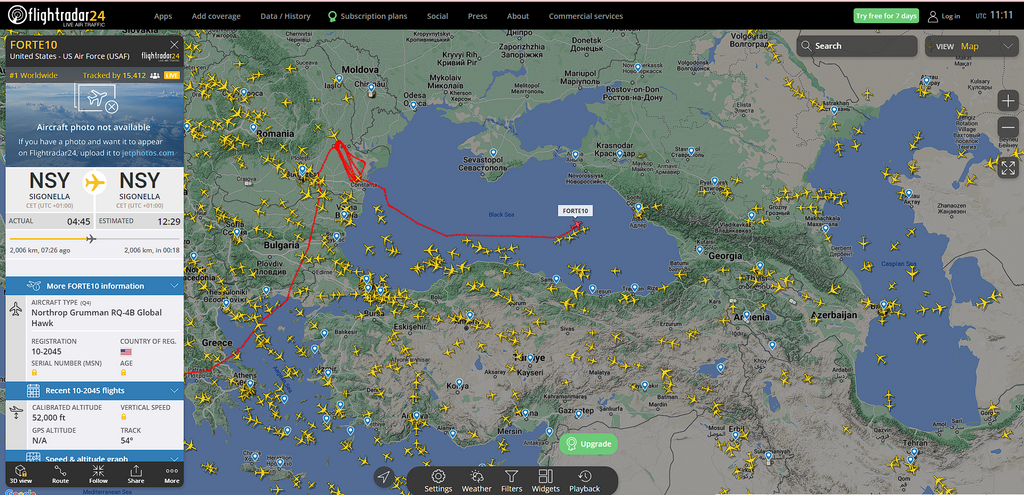Screen dimensions: 1024x495
Task: Open Add coverage page
Action: click(x=216, y=16)
